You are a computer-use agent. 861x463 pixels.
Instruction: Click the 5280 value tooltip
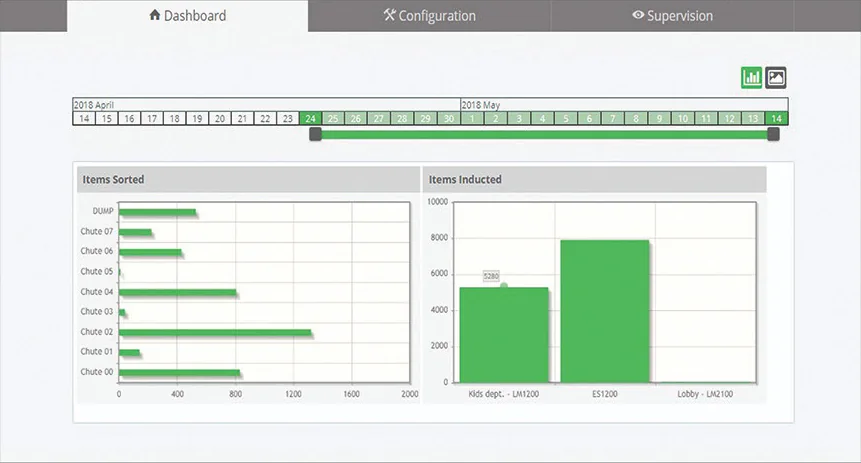(x=491, y=276)
